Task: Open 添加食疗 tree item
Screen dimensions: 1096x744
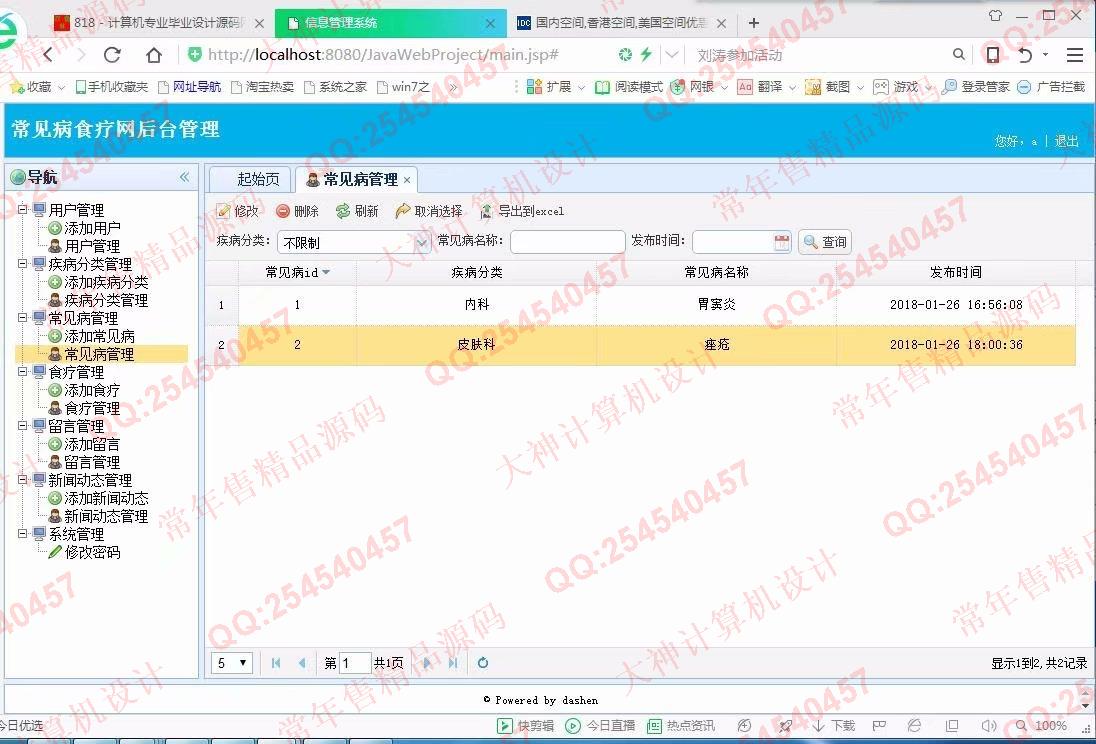Action: [85, 390]
